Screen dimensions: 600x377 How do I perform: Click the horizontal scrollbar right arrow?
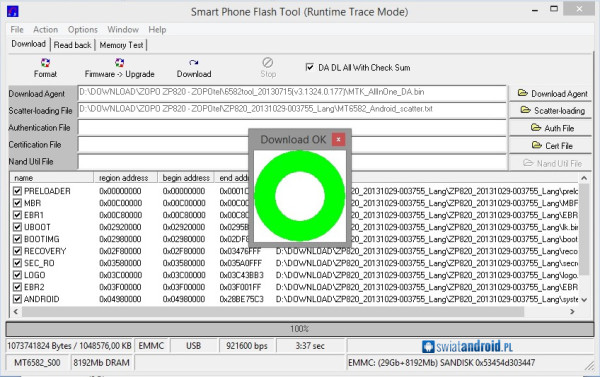pos(572,312)
